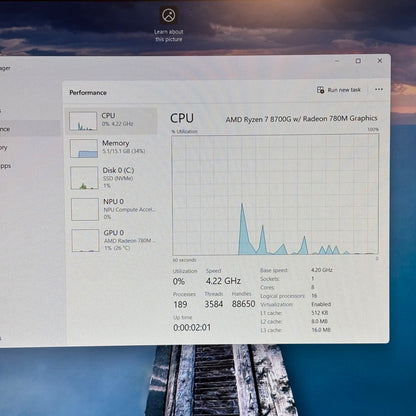The height and width of the screenshot is (416, 416).
Task: Select the Memory mini graph thumbnail
Action: 84,148
